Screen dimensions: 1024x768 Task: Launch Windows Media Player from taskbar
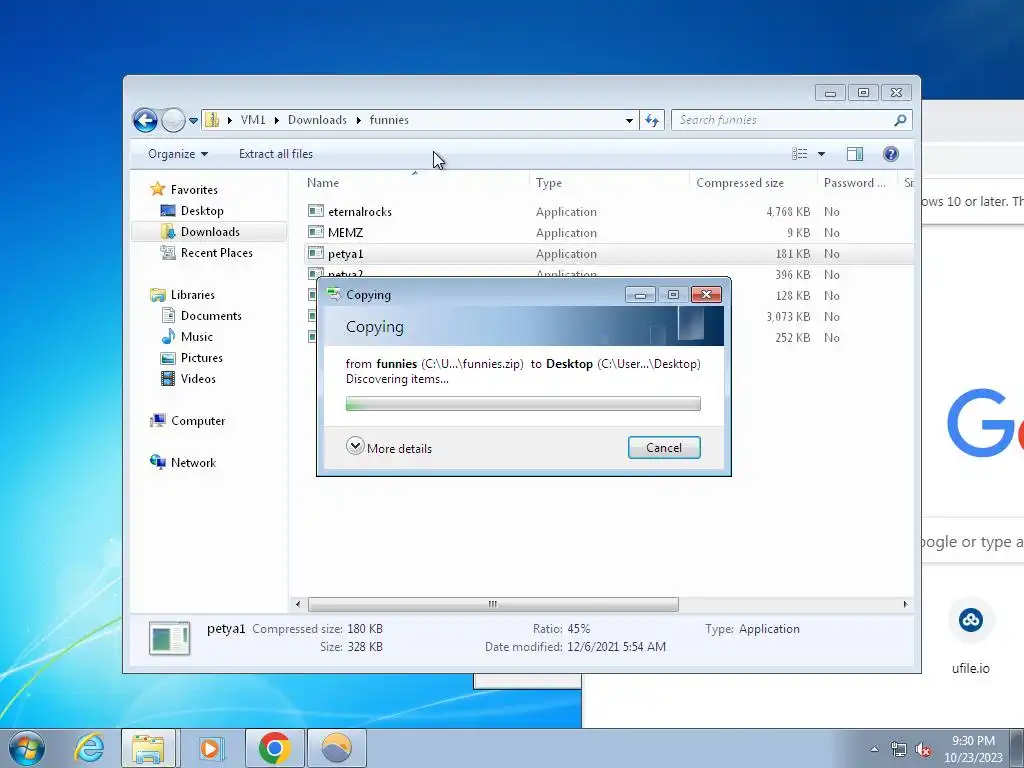point(210,748)
